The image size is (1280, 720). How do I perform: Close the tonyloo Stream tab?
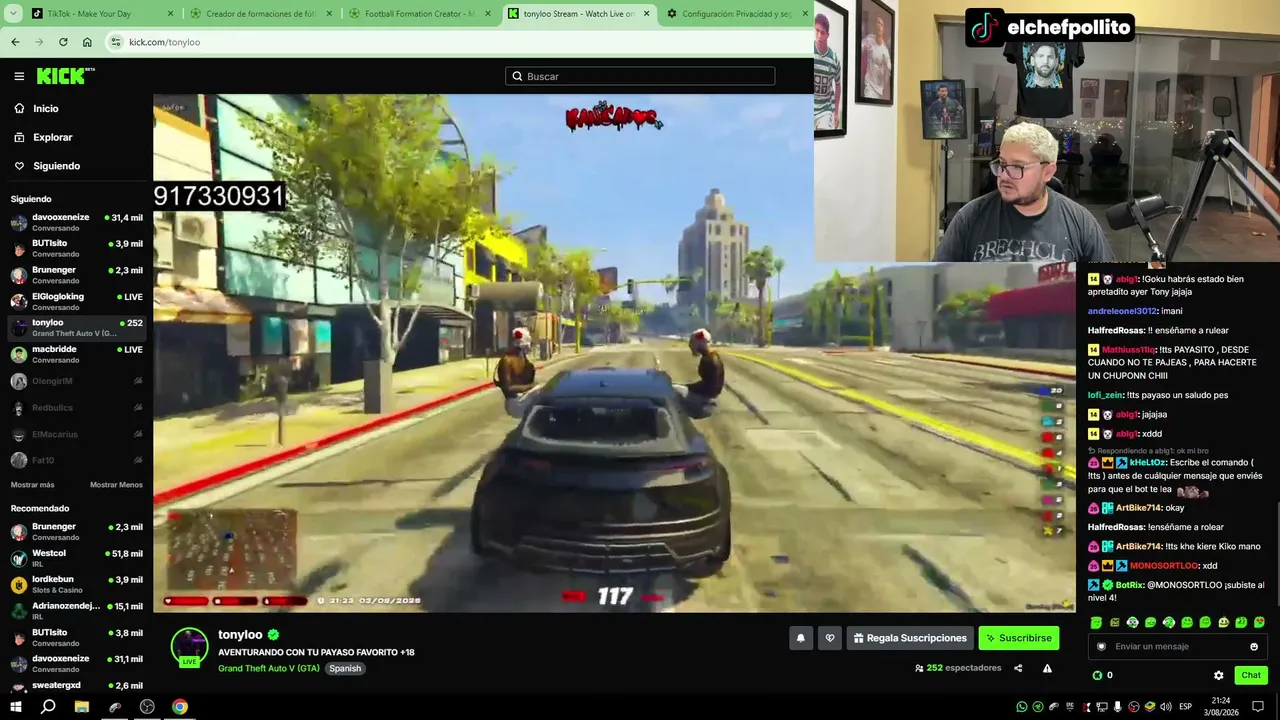[647, 14]
